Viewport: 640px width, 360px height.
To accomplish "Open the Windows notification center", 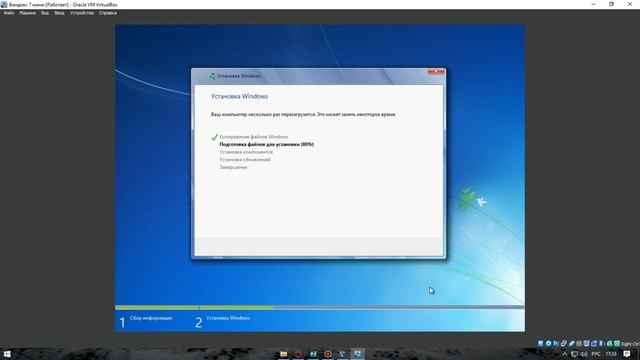I will (x=627, y=354).
